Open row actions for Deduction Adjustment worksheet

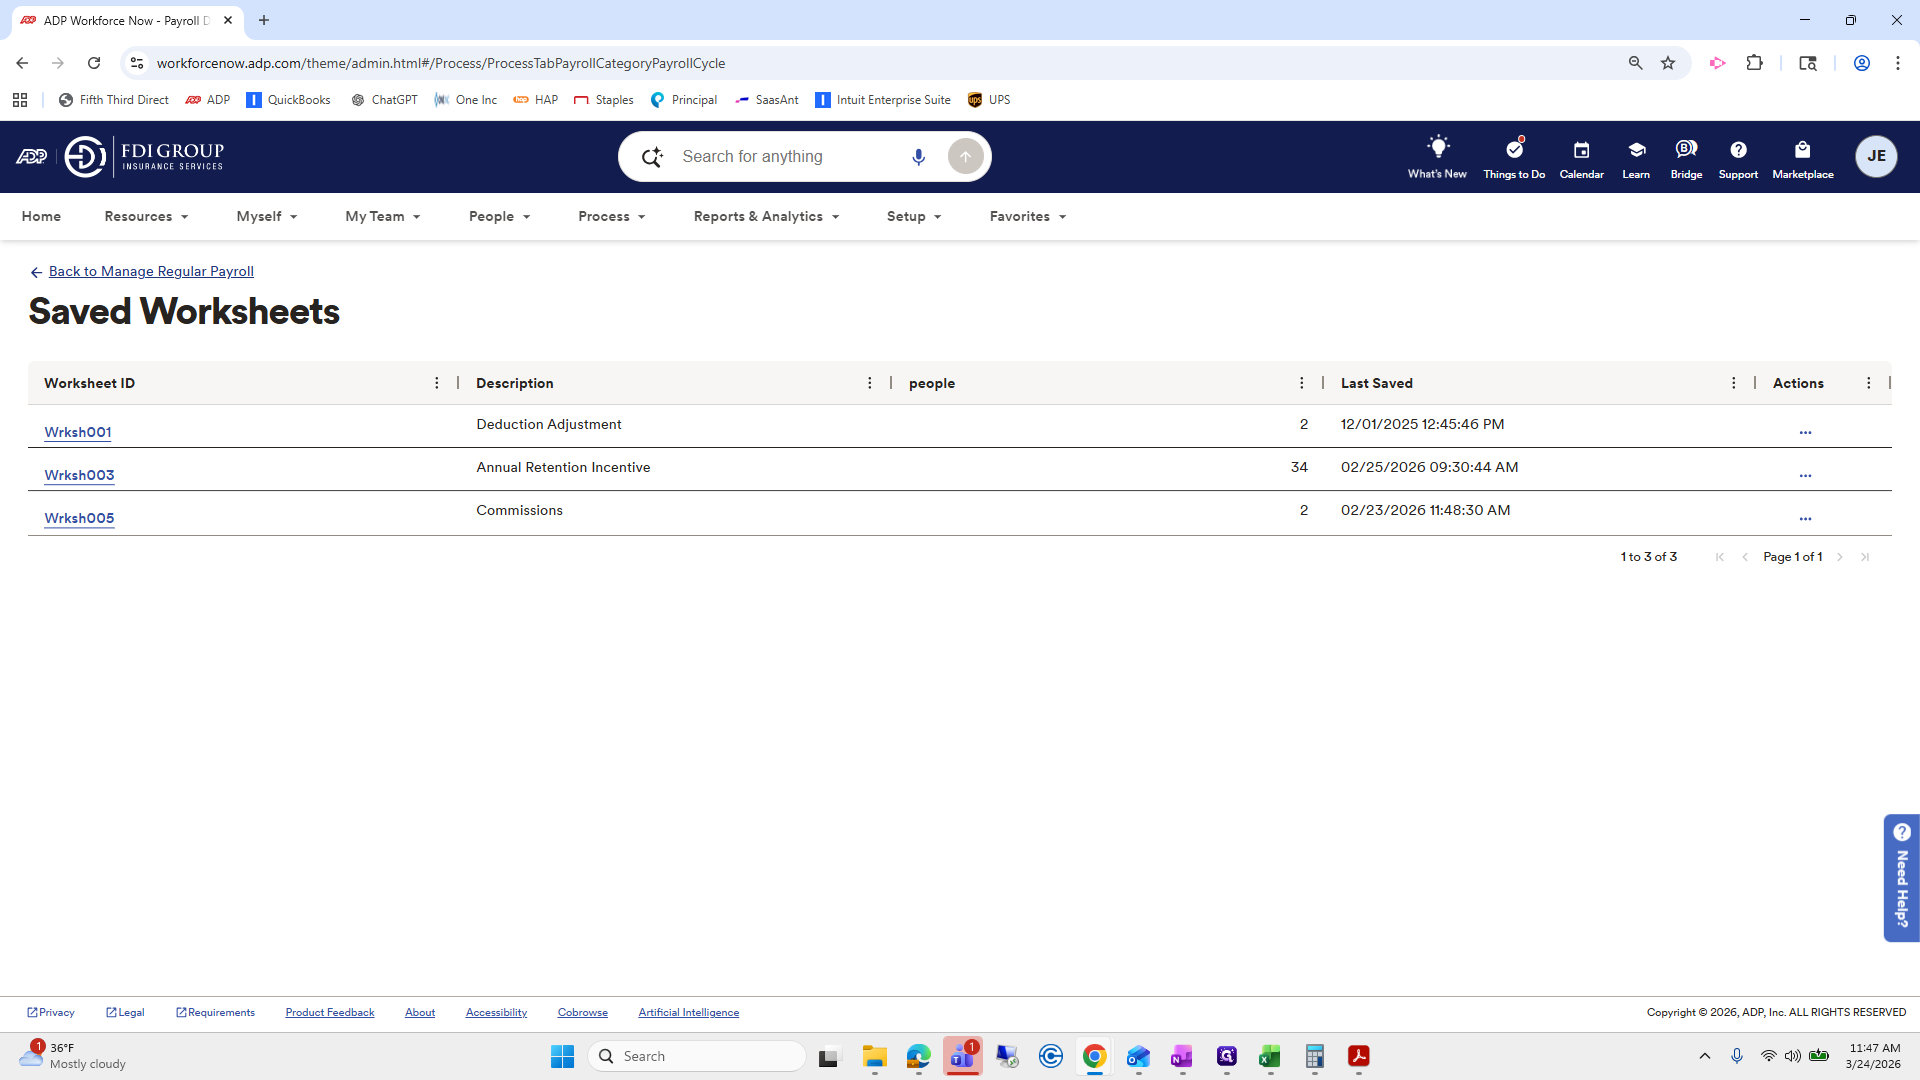(x=1806, y=433)
